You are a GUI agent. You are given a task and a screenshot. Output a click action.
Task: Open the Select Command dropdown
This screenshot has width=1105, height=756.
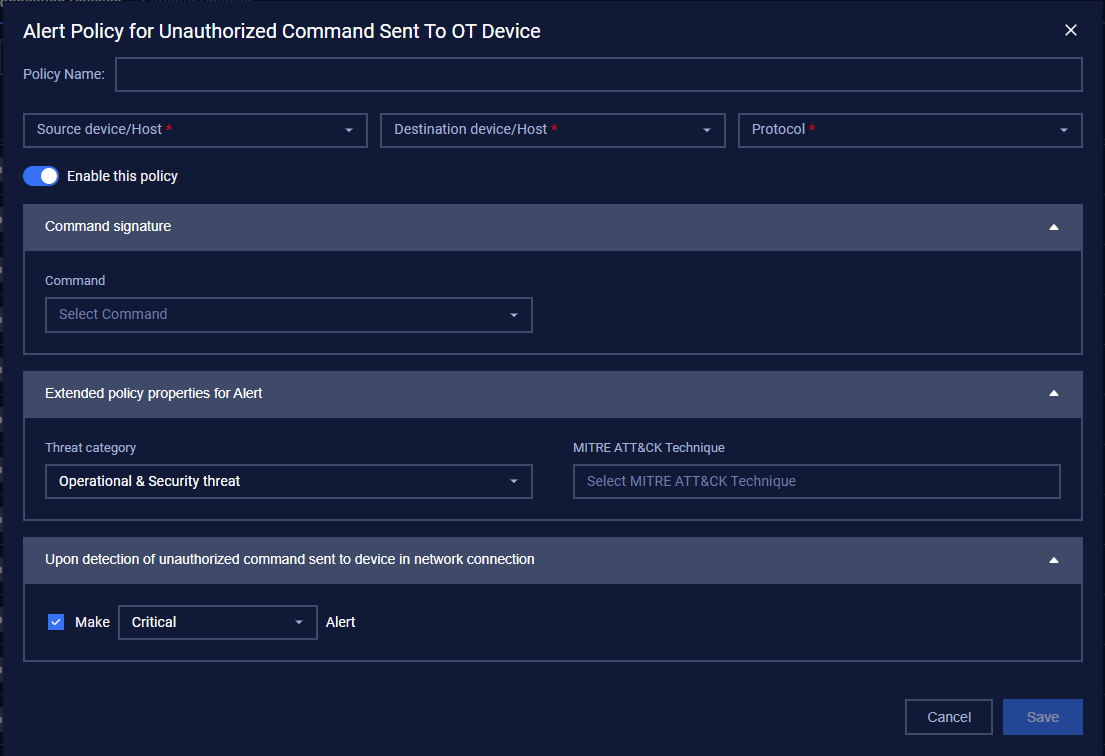pyautogui.click(x=288, y=315)
